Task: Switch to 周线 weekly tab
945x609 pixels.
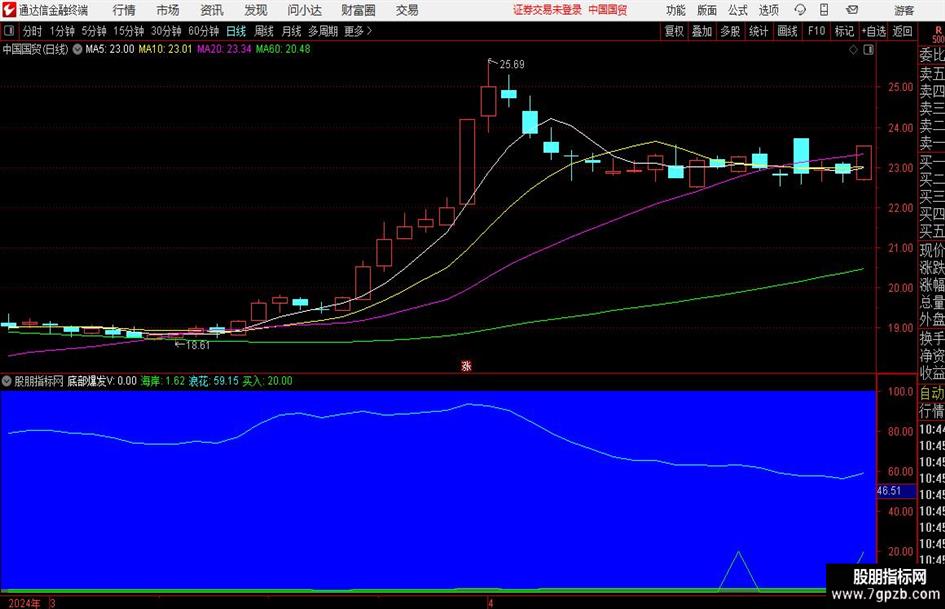Action: [263, 31]
